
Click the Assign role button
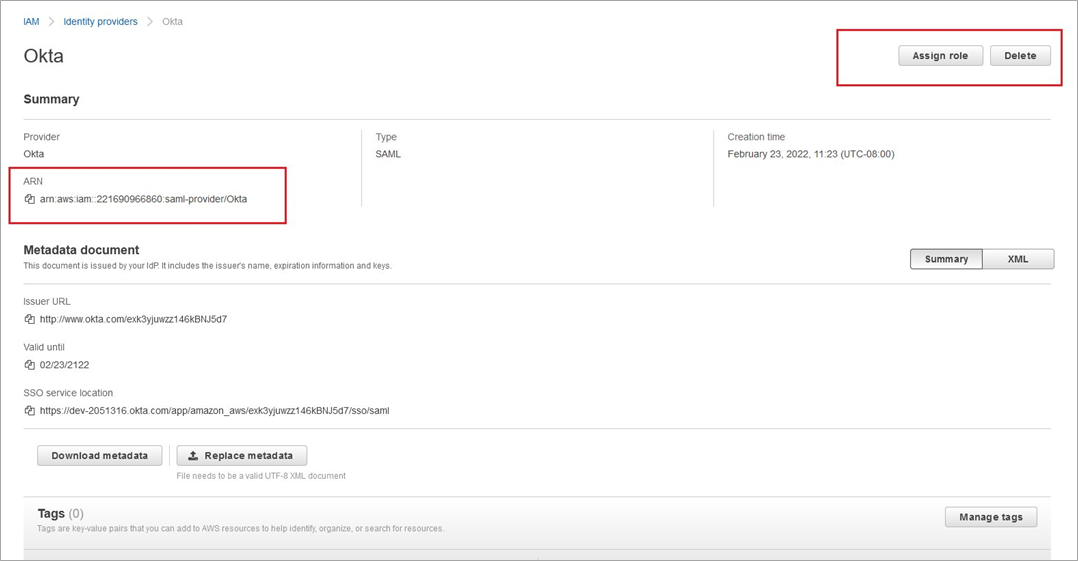940,56
